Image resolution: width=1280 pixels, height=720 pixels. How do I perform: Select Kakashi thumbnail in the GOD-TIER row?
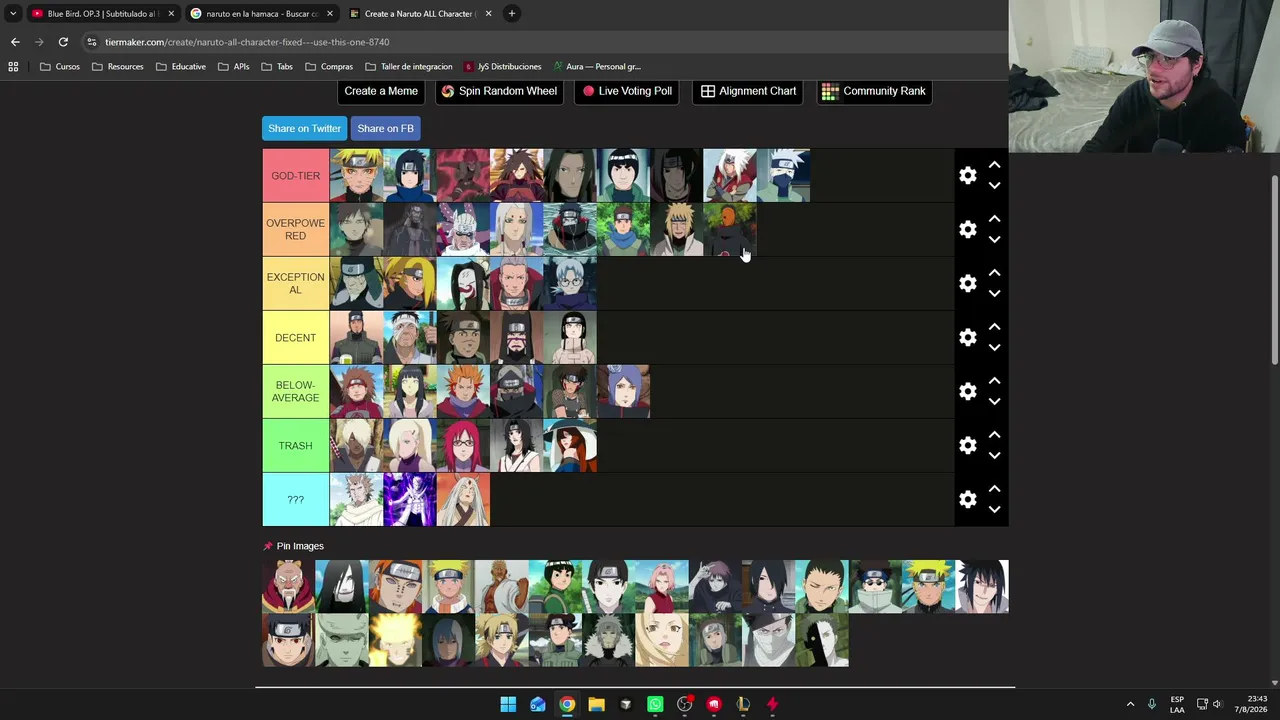point(784,176)
